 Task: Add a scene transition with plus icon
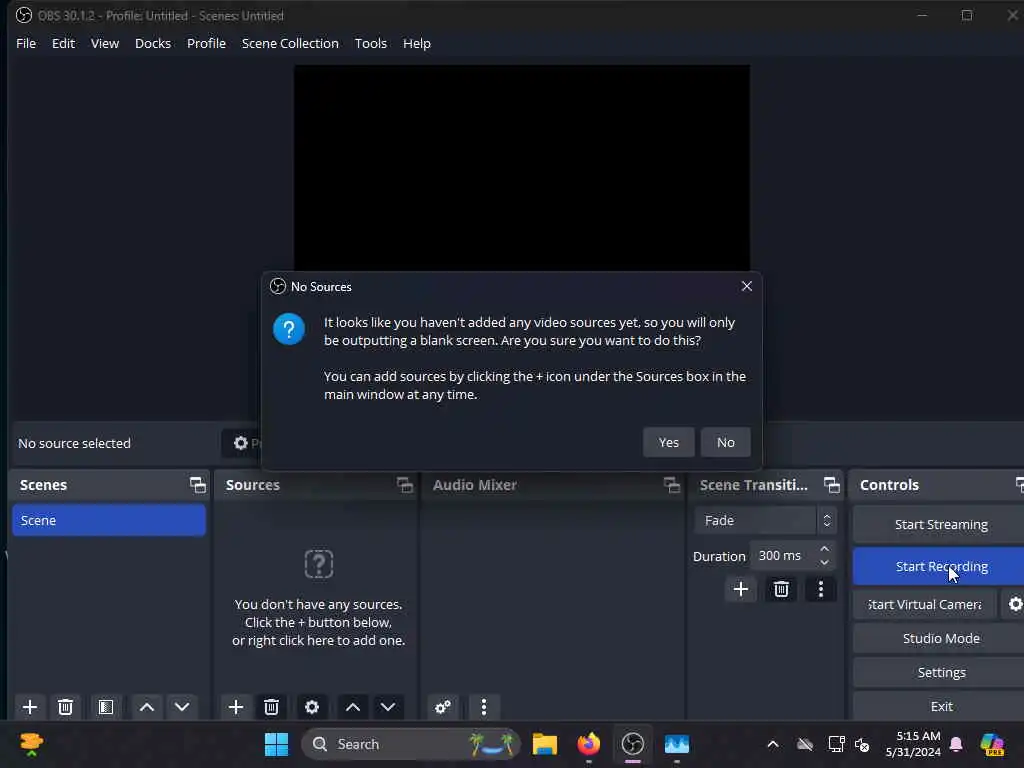pyautogui.click(x=741, y=589)
